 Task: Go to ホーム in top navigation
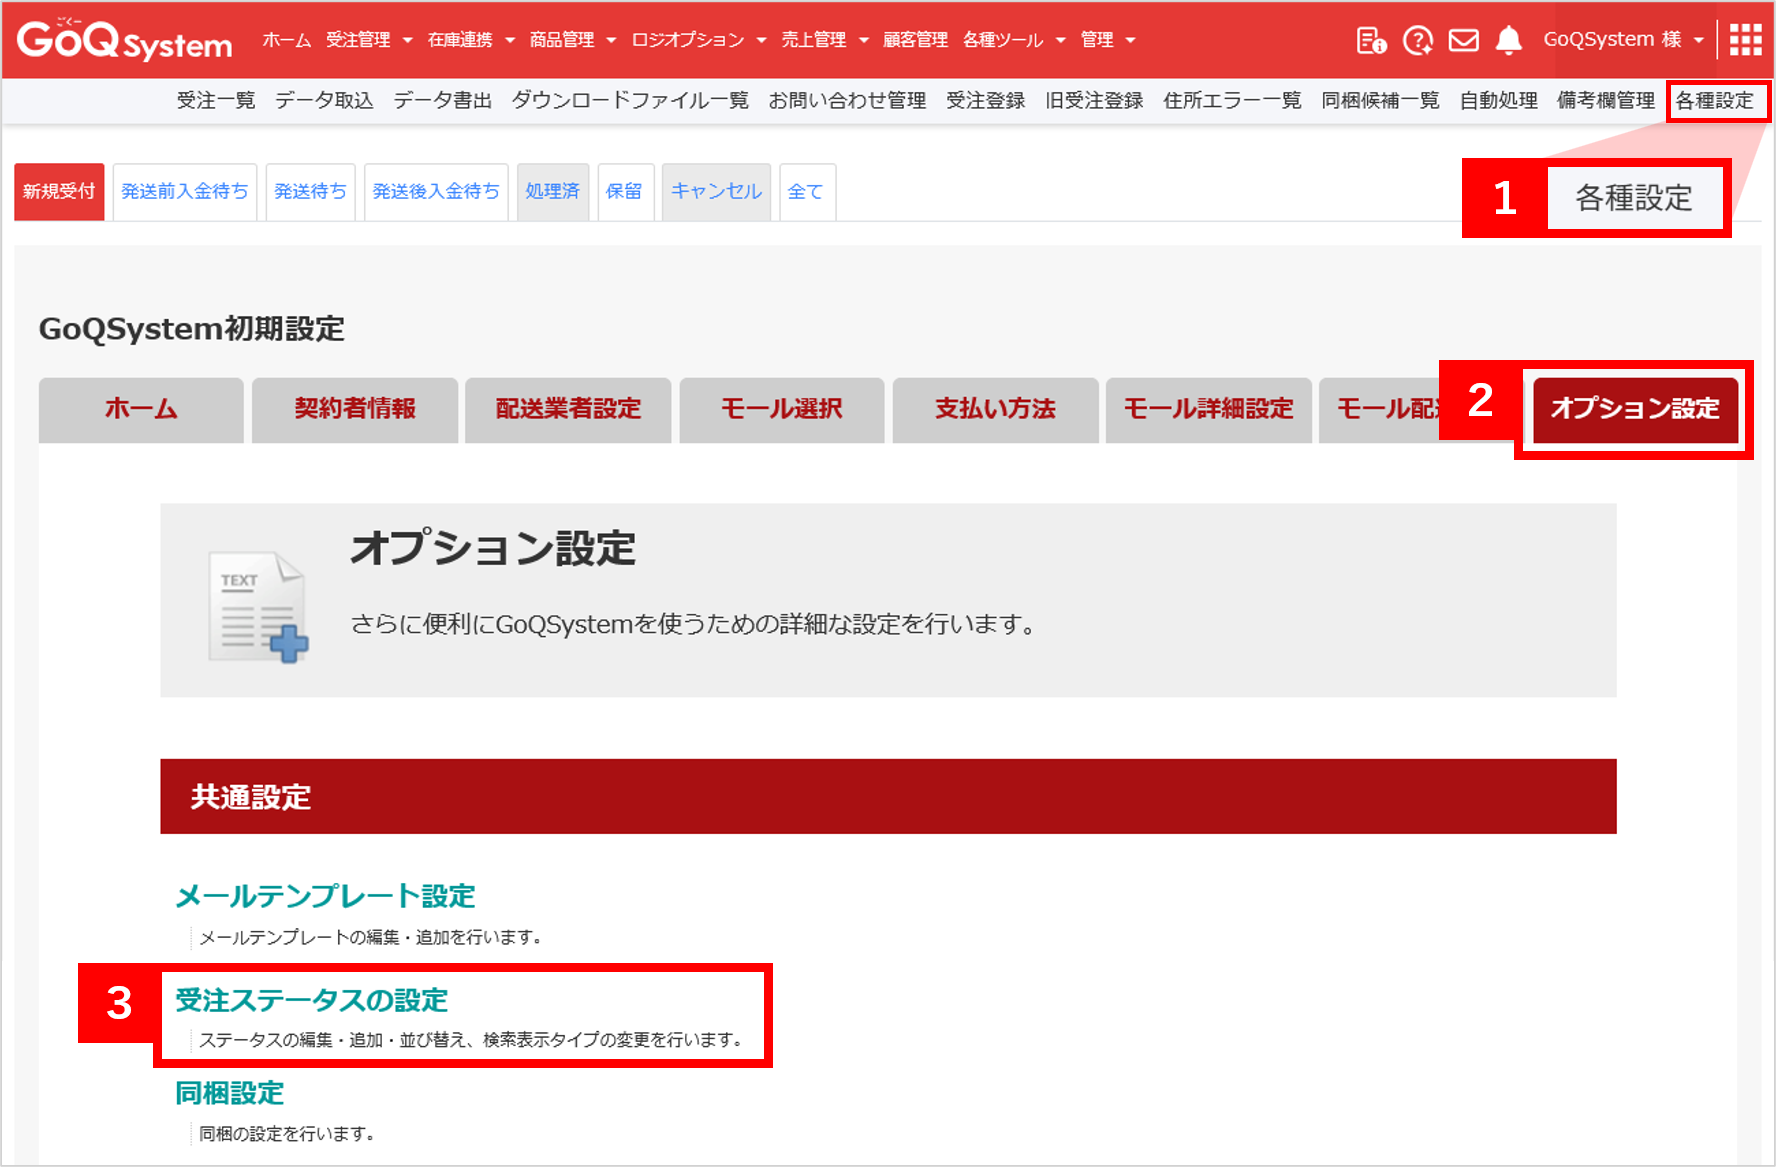pyautogui.click(x=287, y=40)
